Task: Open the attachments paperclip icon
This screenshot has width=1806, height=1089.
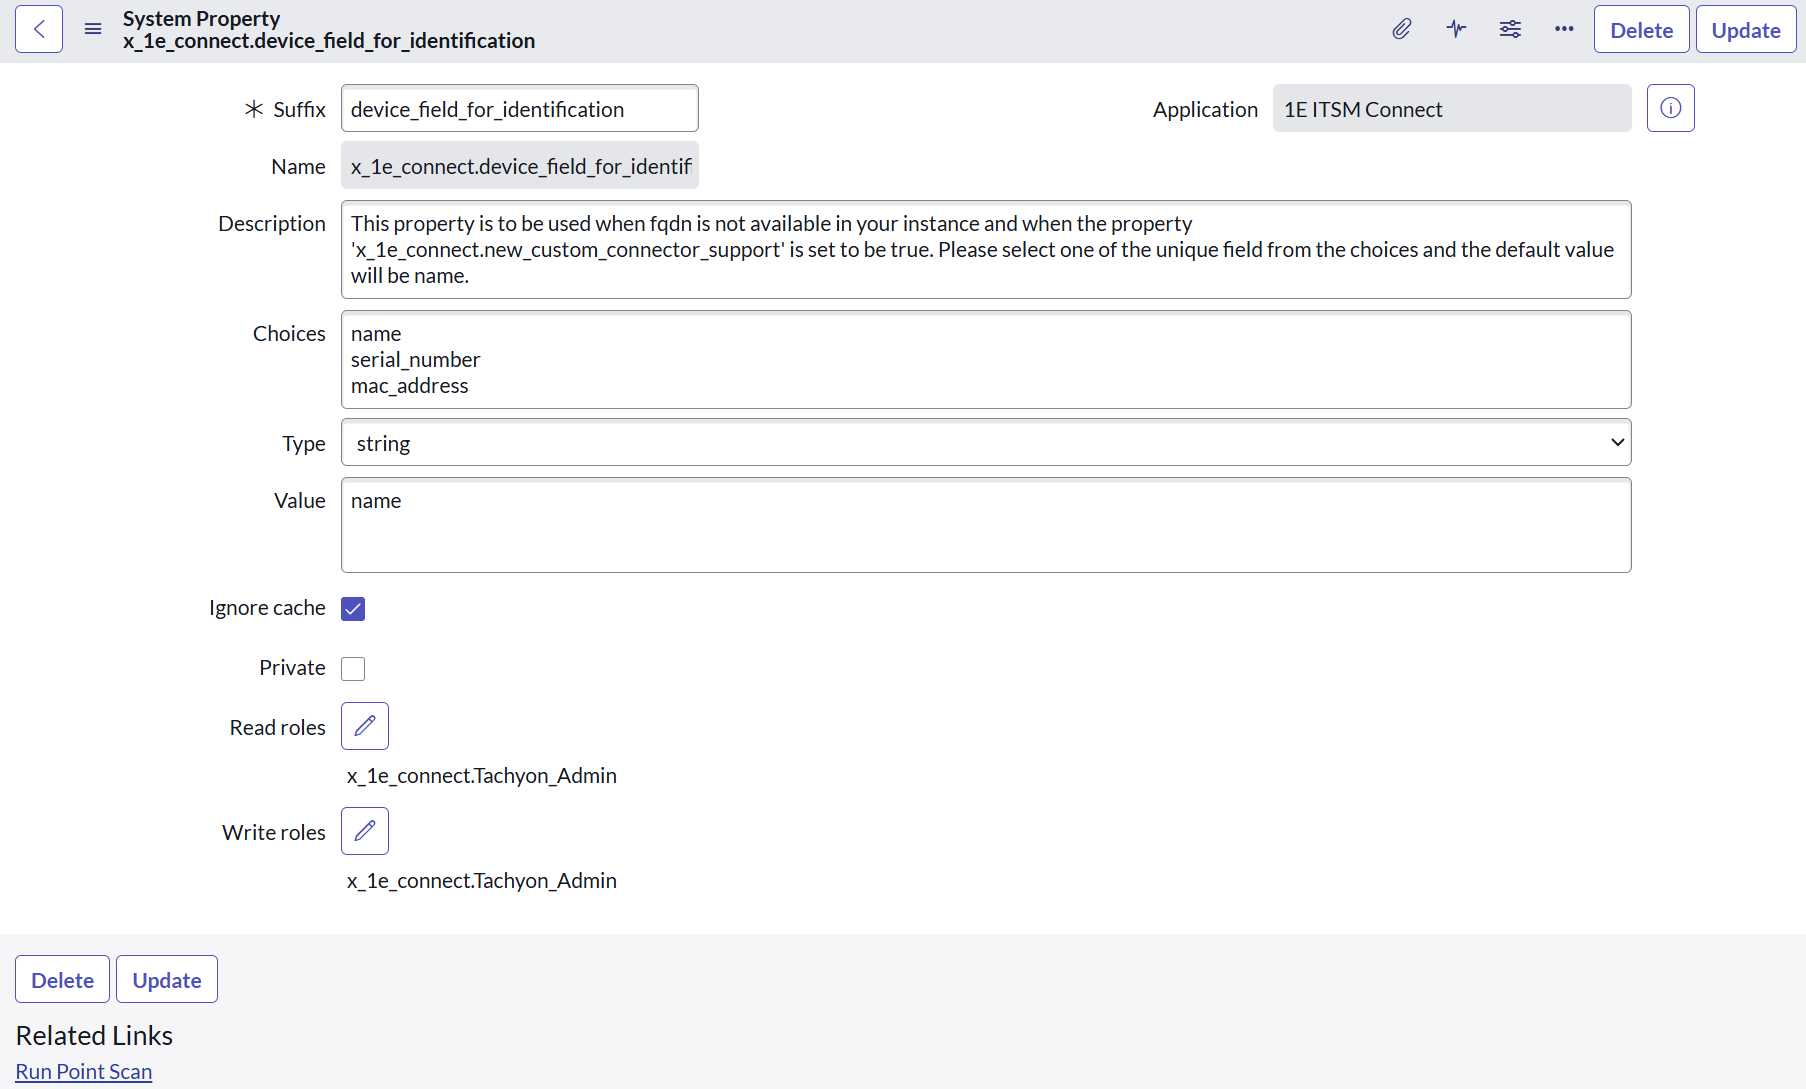Action: pyautogui.click(x=1402, y=29)
